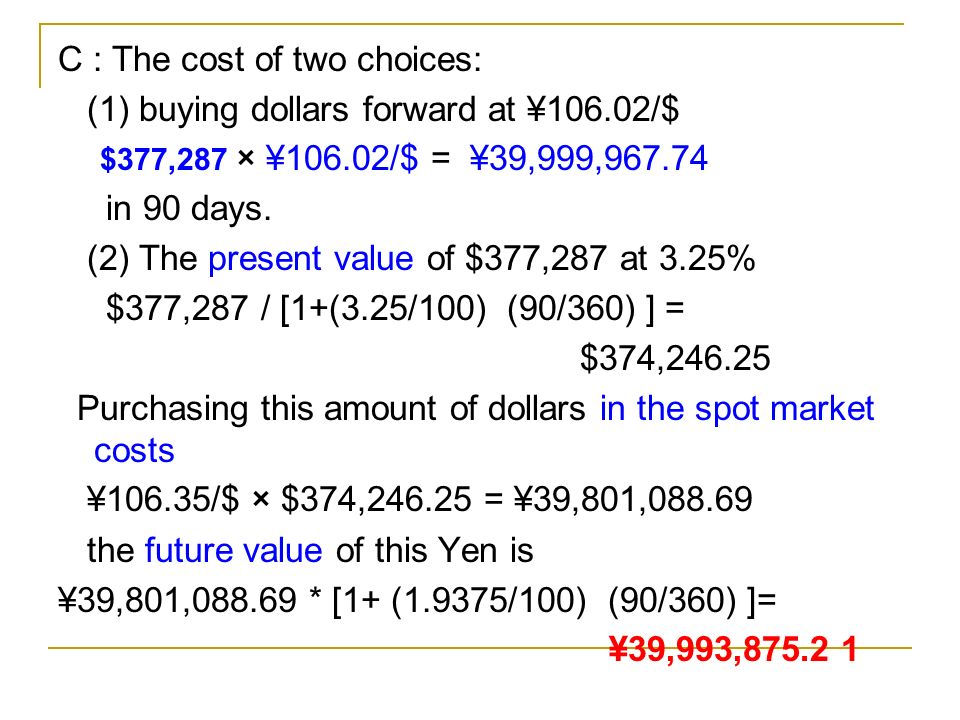
Task: Click the line 'in 90 days.'
Action: [x=189, y=209]
